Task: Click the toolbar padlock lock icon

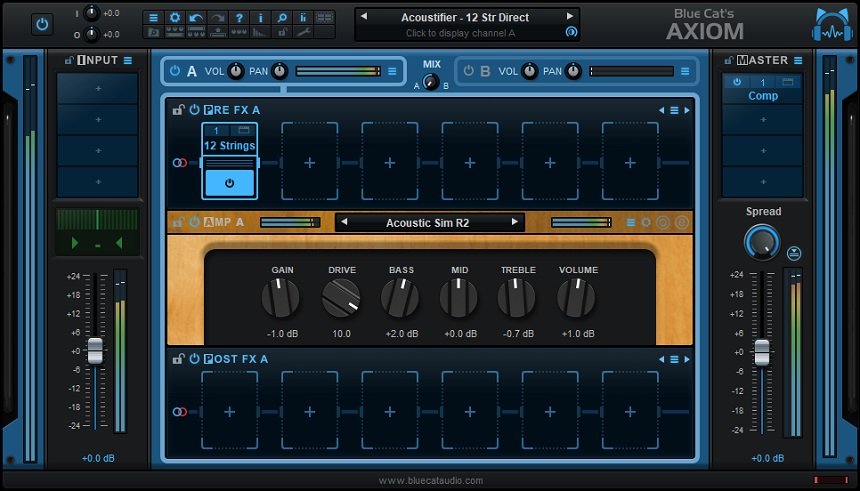Action: click(282, 32)
